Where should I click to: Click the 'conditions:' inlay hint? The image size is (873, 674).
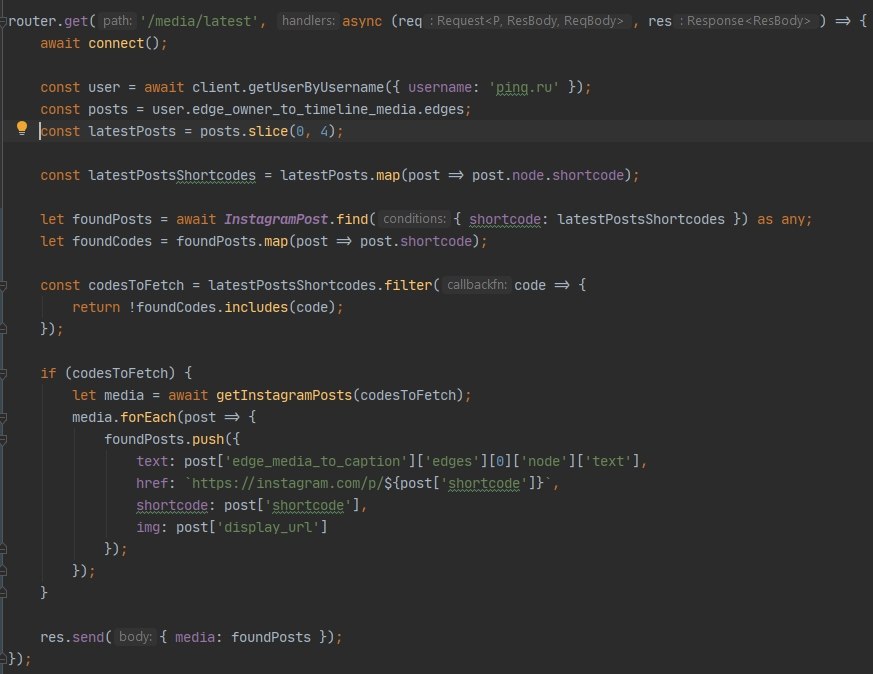pyautogui.click(x=414, y=219)
